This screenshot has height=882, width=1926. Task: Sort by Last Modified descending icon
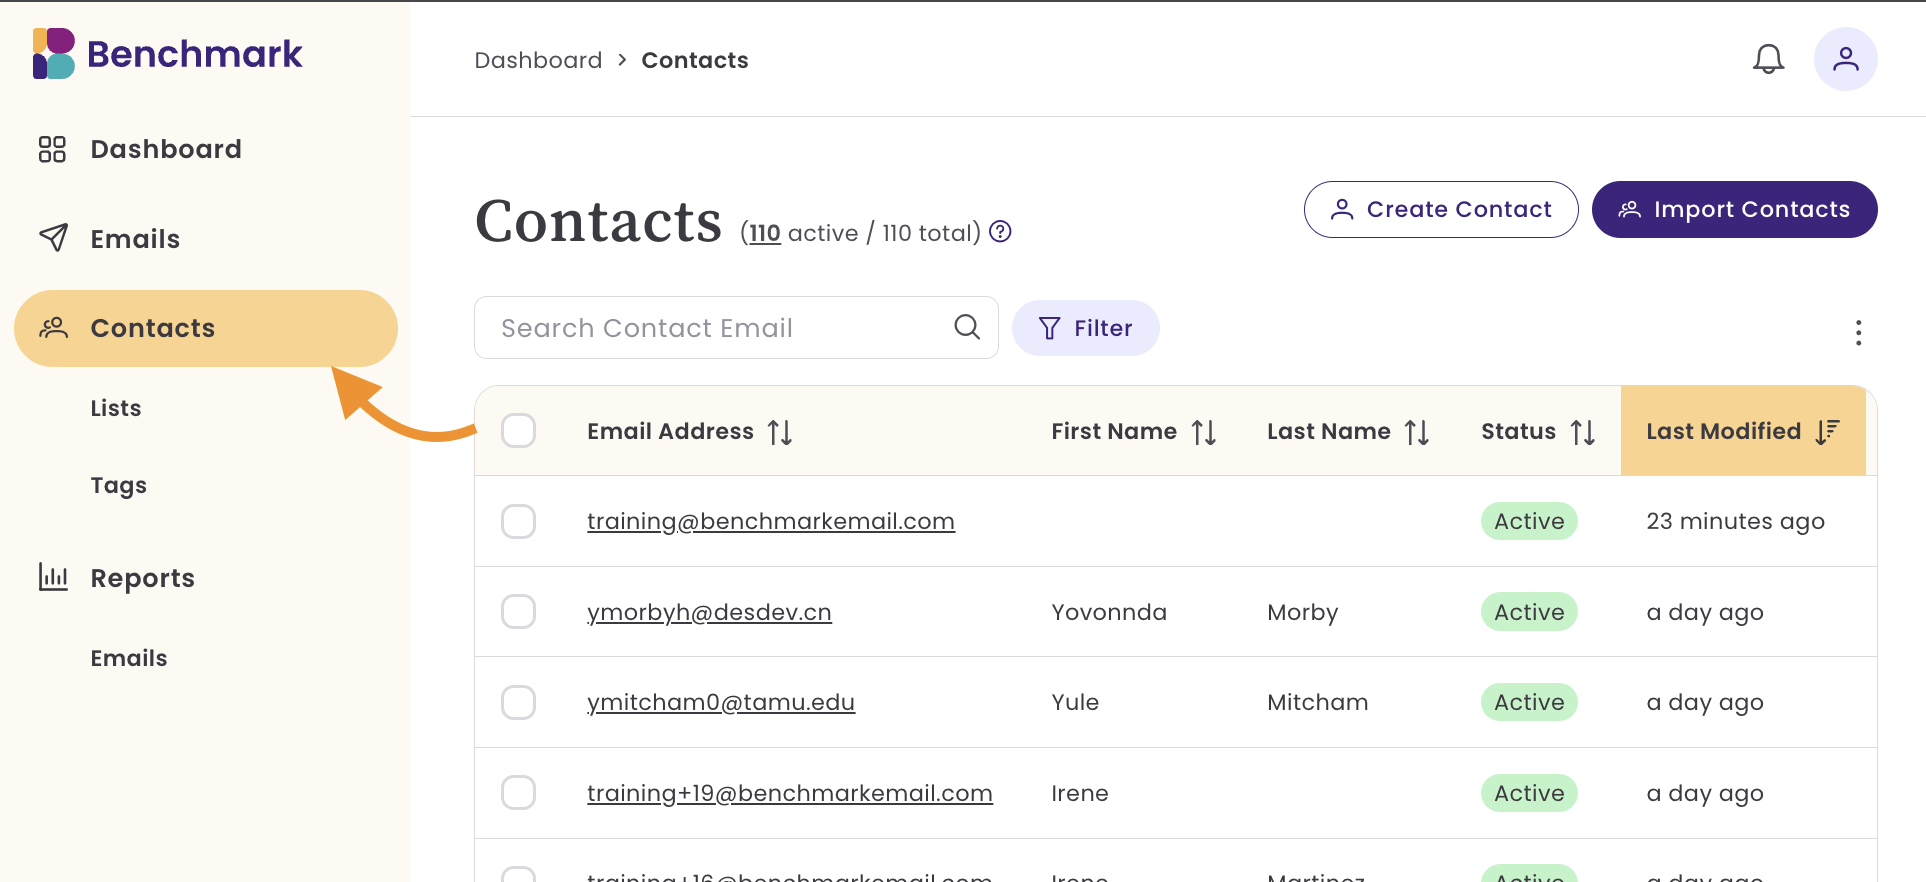1827,431
